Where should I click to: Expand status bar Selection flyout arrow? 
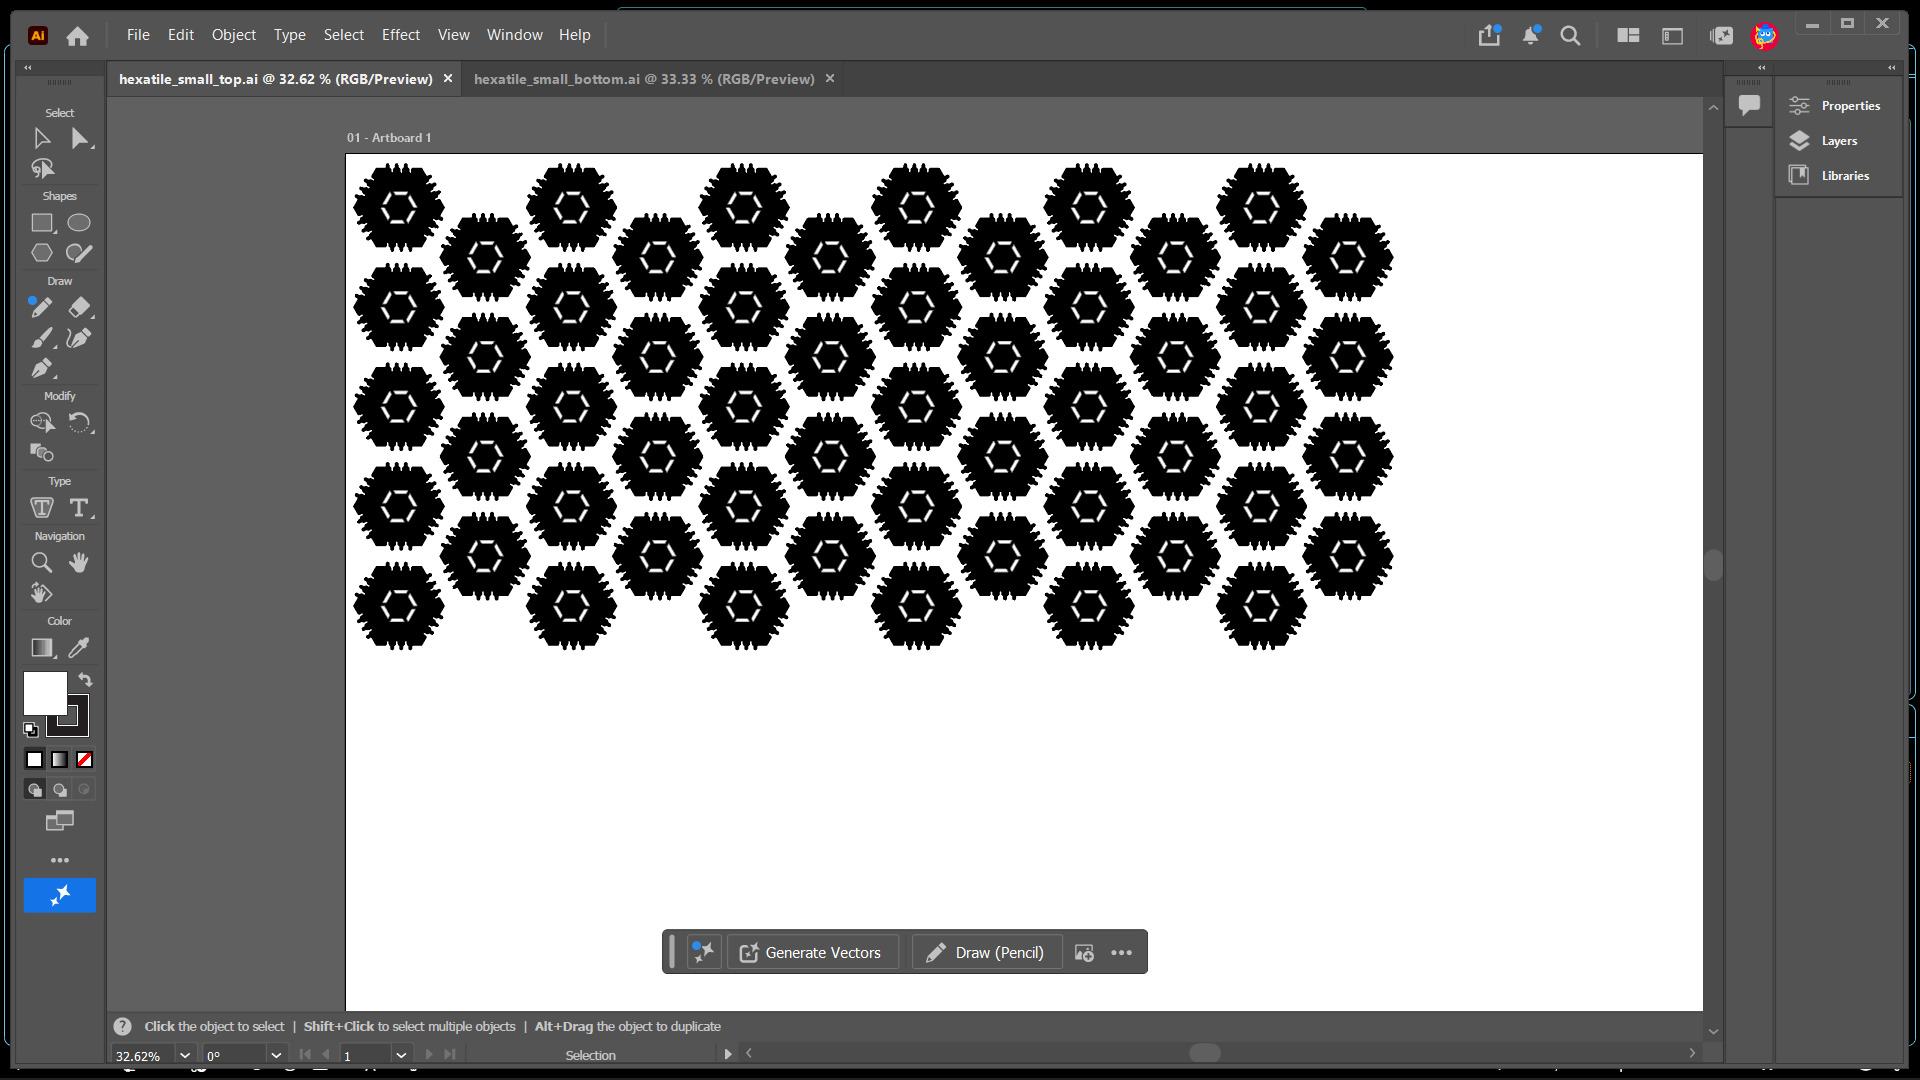point(728,1054)
